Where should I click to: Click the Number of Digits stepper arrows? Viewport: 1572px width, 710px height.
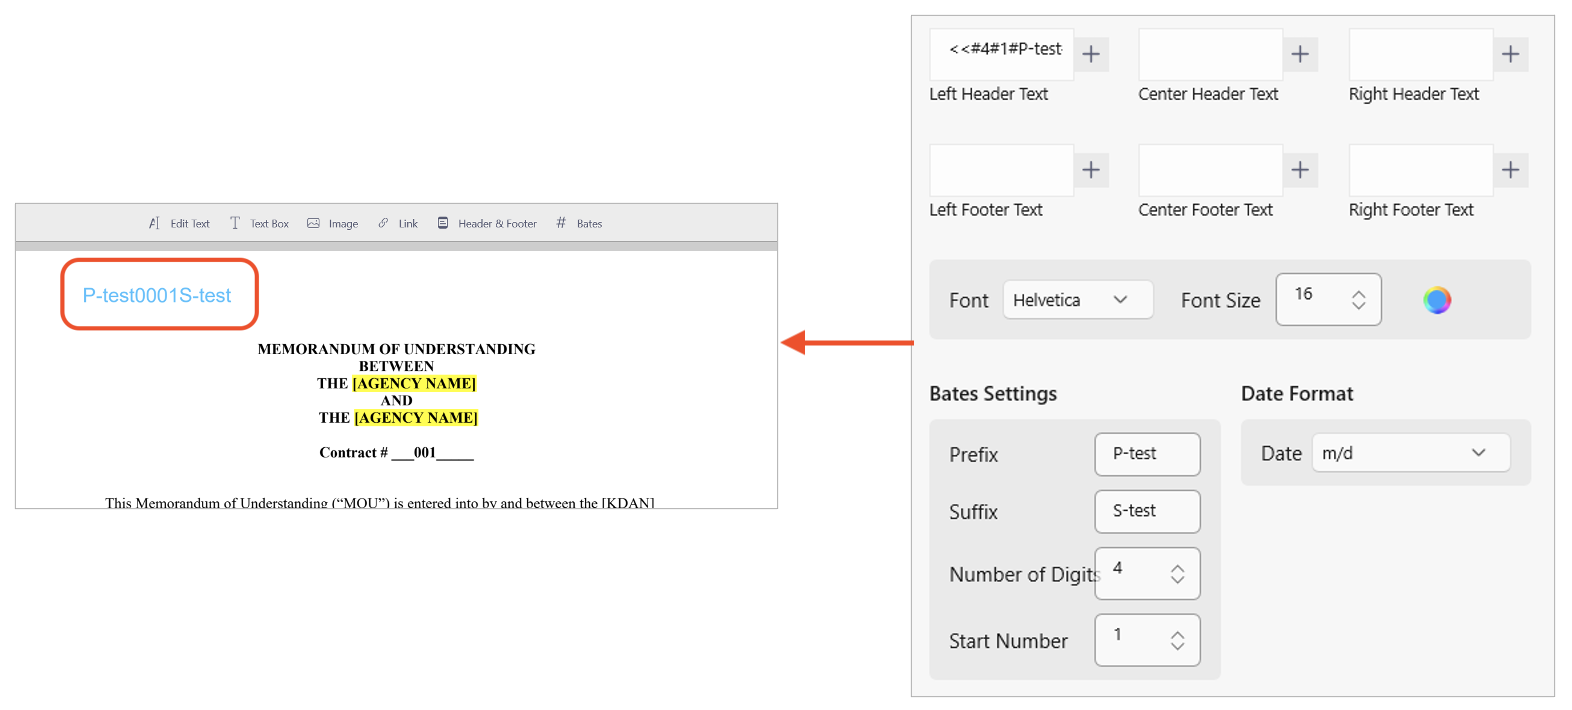[1177, 574]
